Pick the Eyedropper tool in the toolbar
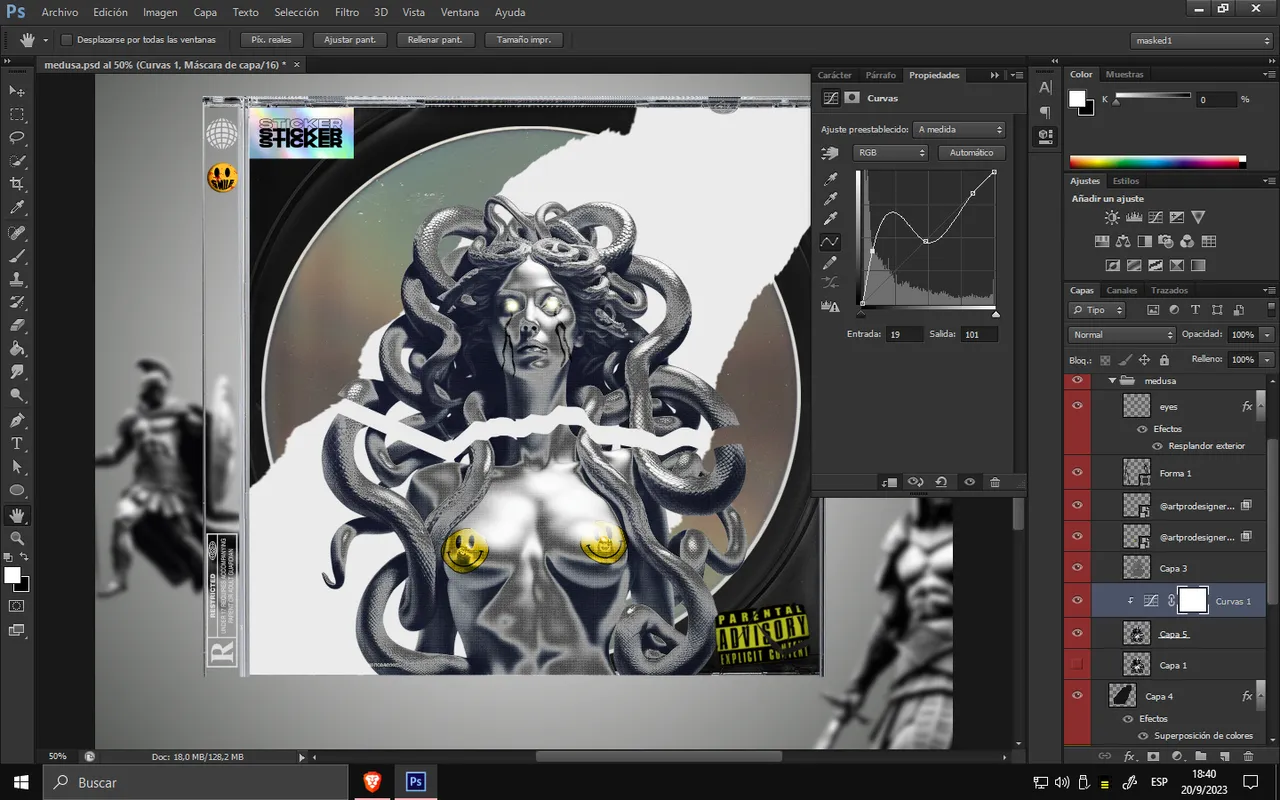1280x800 pixels. 17,208
